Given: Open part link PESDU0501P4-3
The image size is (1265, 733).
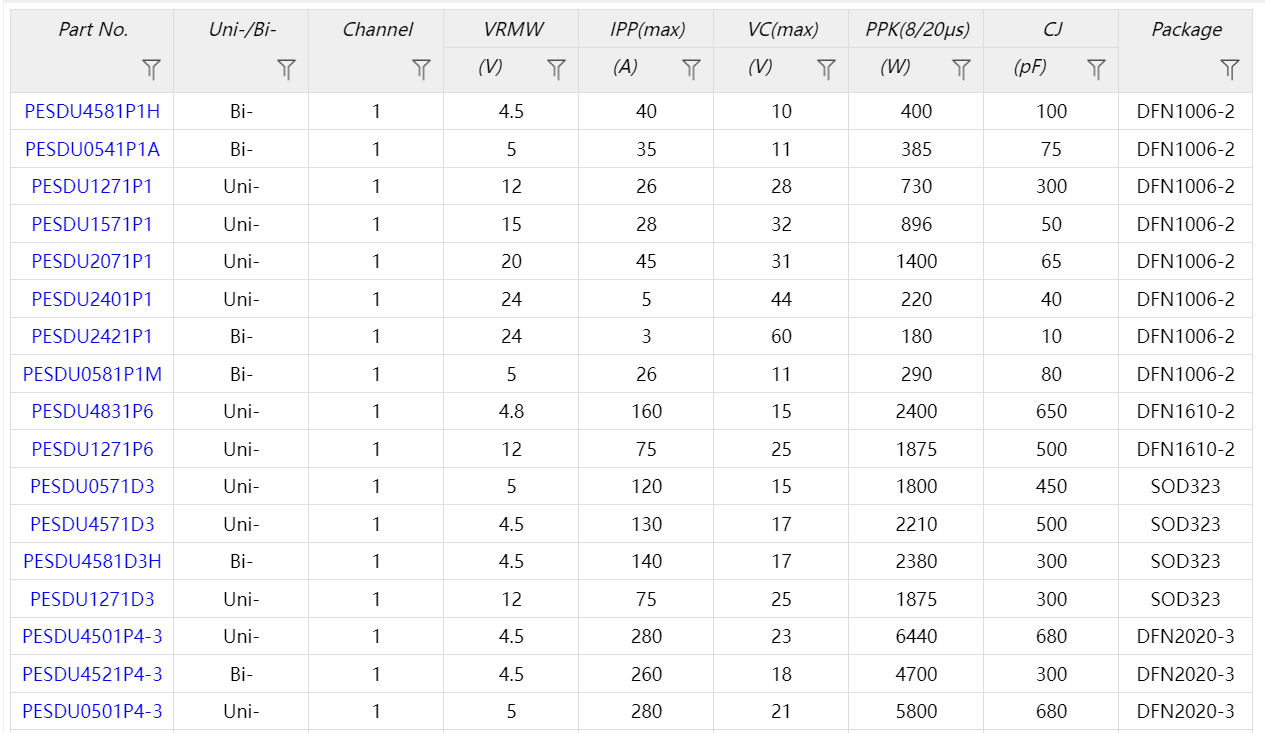Looking at the screenshot, I should coord(92,711).
